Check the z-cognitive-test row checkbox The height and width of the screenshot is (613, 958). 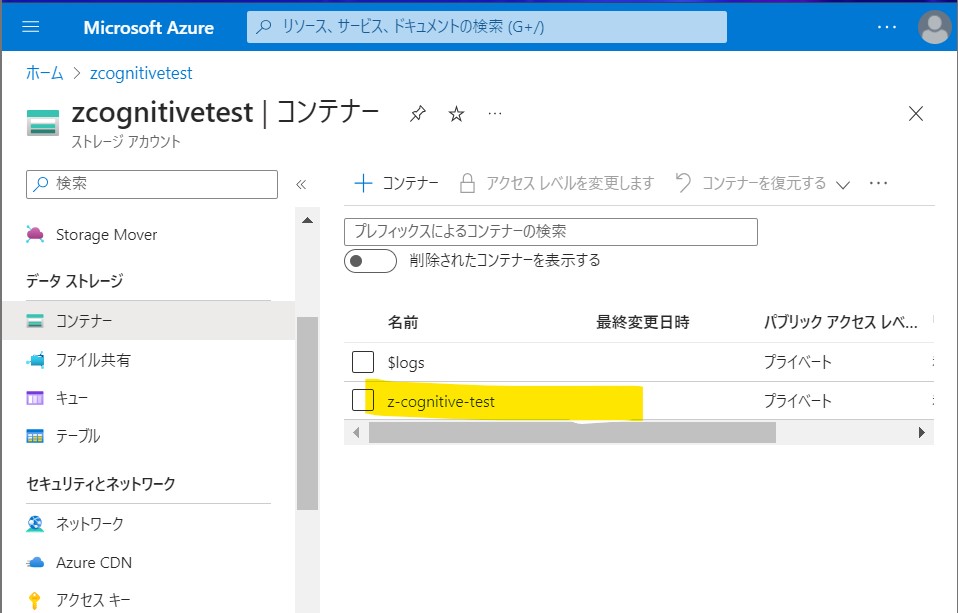[363, 401]
